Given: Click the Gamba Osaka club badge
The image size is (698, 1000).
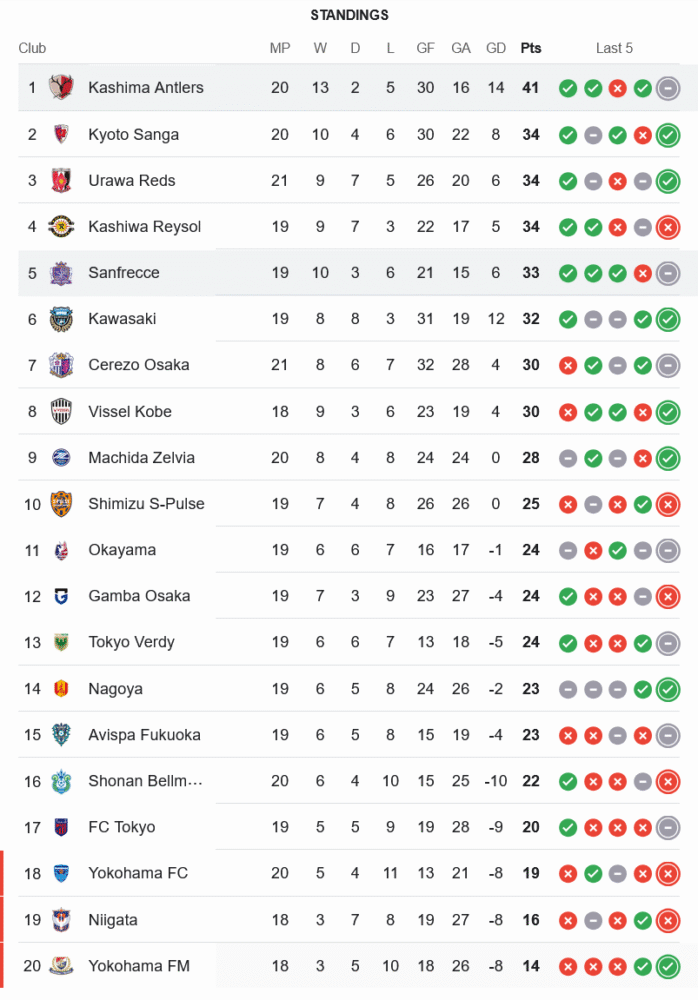Looking at the screenshot, I should tap(62, 596).
